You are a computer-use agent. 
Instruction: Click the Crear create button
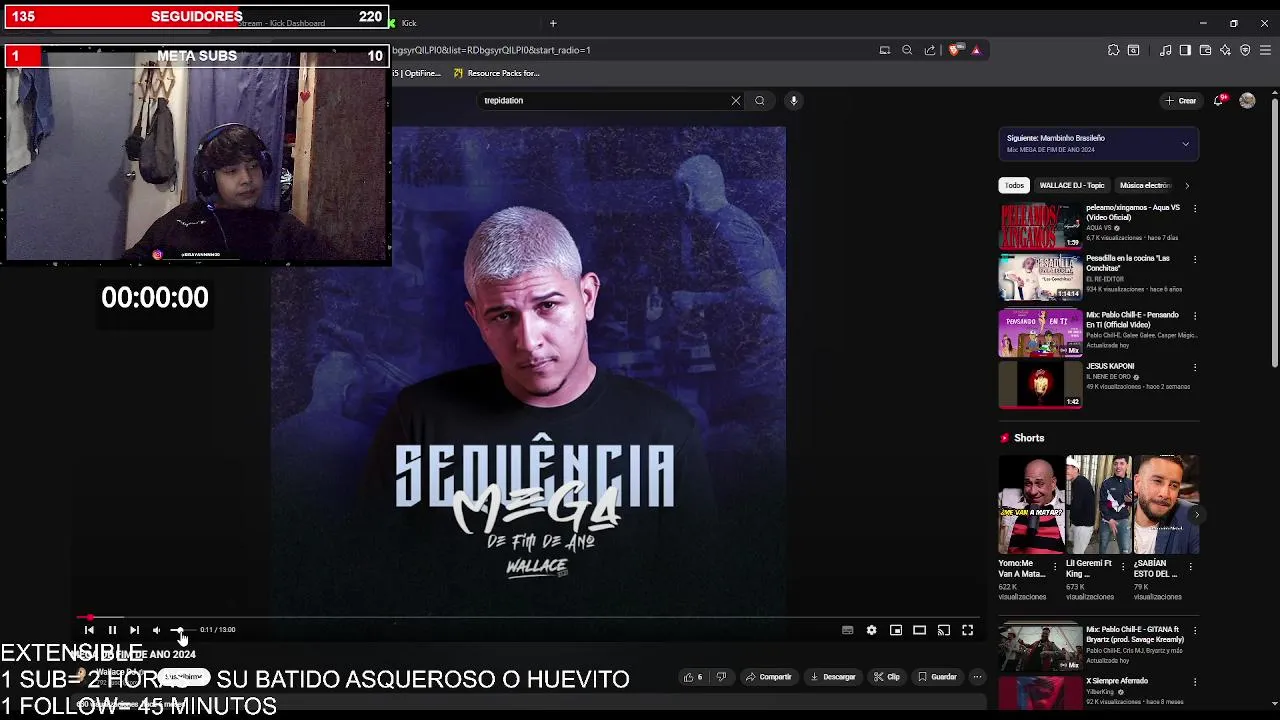(x=1181, y=100)
